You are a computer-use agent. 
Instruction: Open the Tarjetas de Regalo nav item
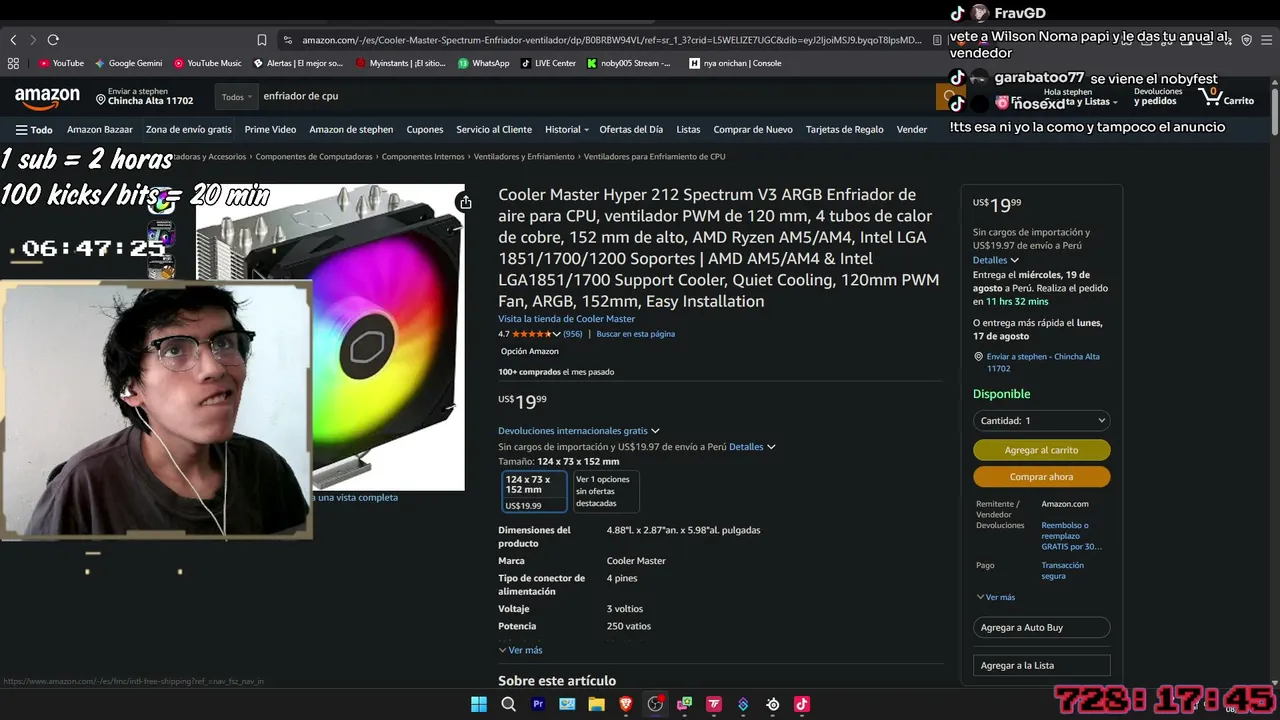(845, 129)
